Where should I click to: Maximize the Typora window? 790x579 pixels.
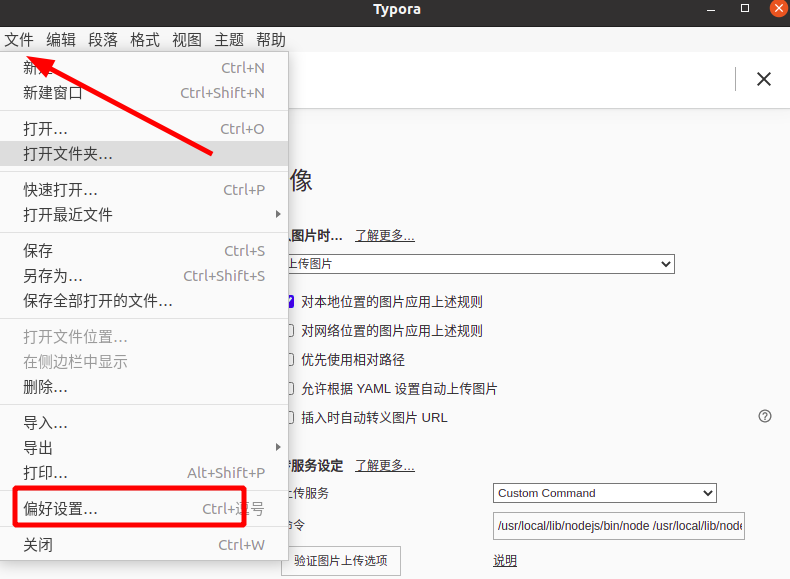(745, 9)
